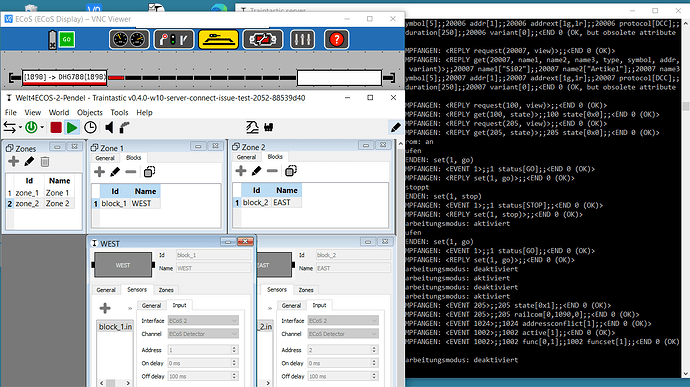Add a new zone in Zones panel
The height and width of the screenshot is (387, 690).
click(14, 162)
